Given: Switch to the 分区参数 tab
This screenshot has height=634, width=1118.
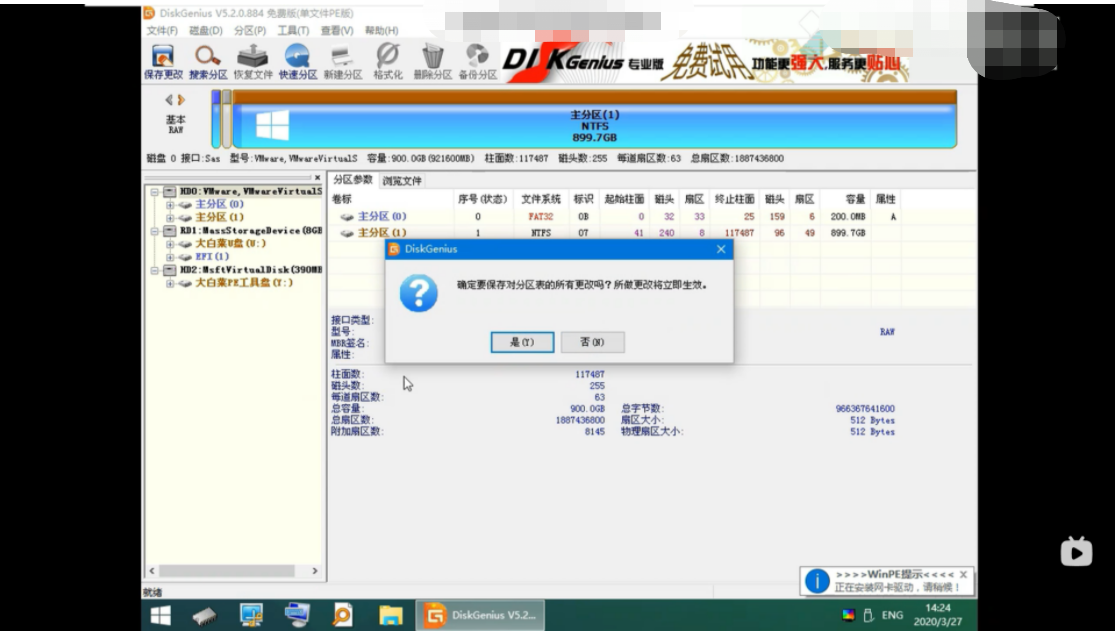Looking at the screenshot, I should (353, 180).
